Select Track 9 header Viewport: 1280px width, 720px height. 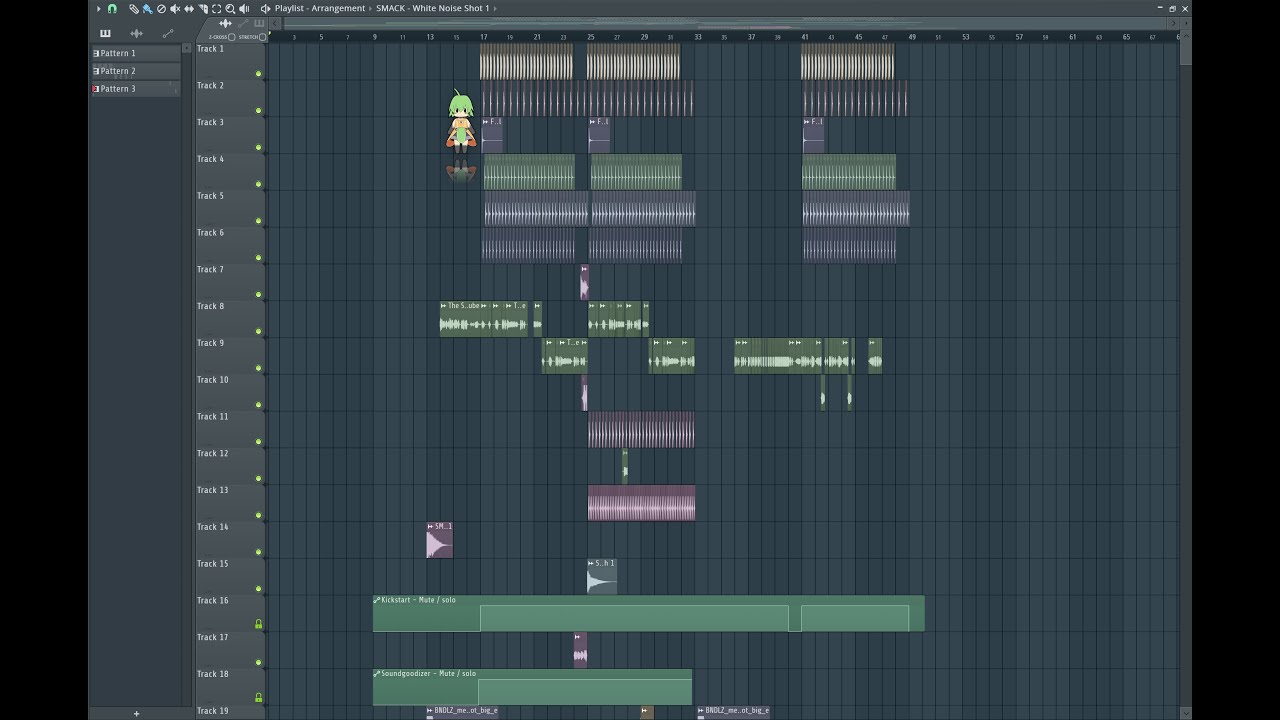point(229,356)
